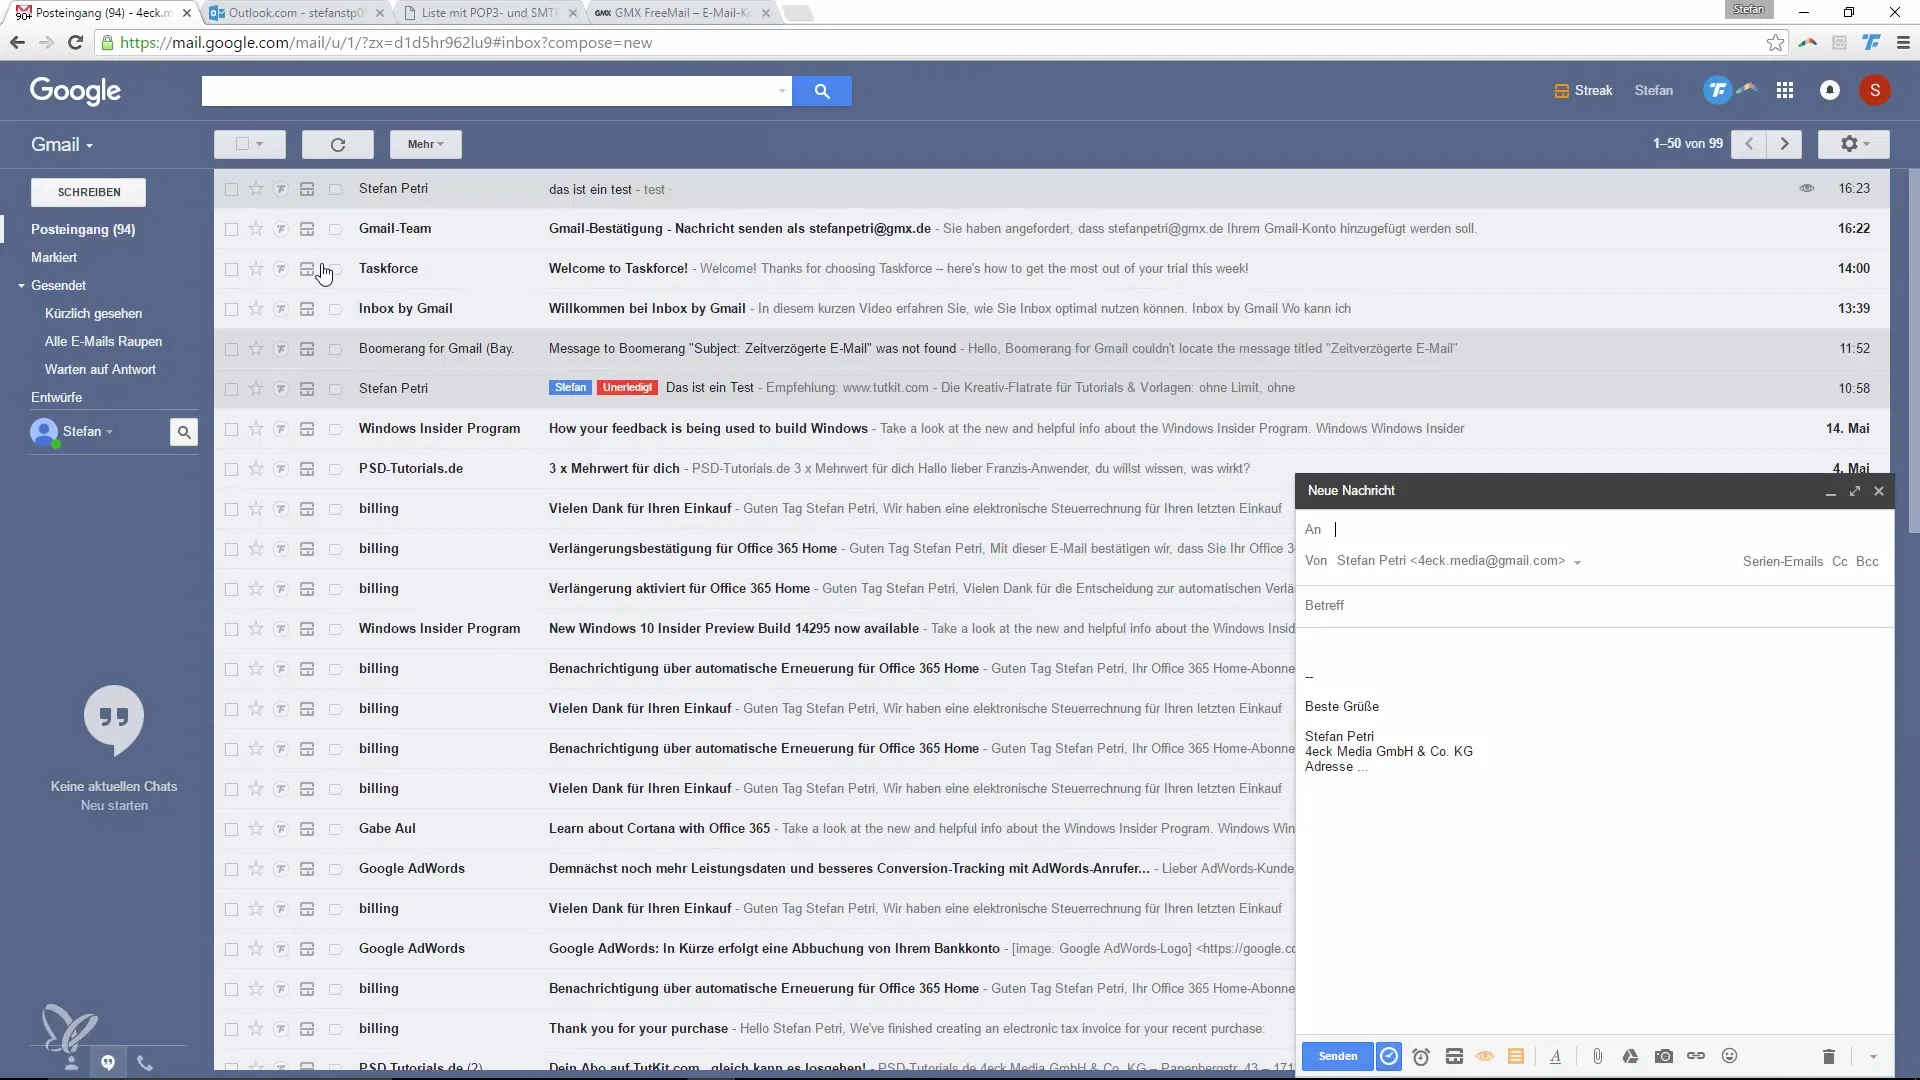Open Google notifications bell icon

point(1830,91)
